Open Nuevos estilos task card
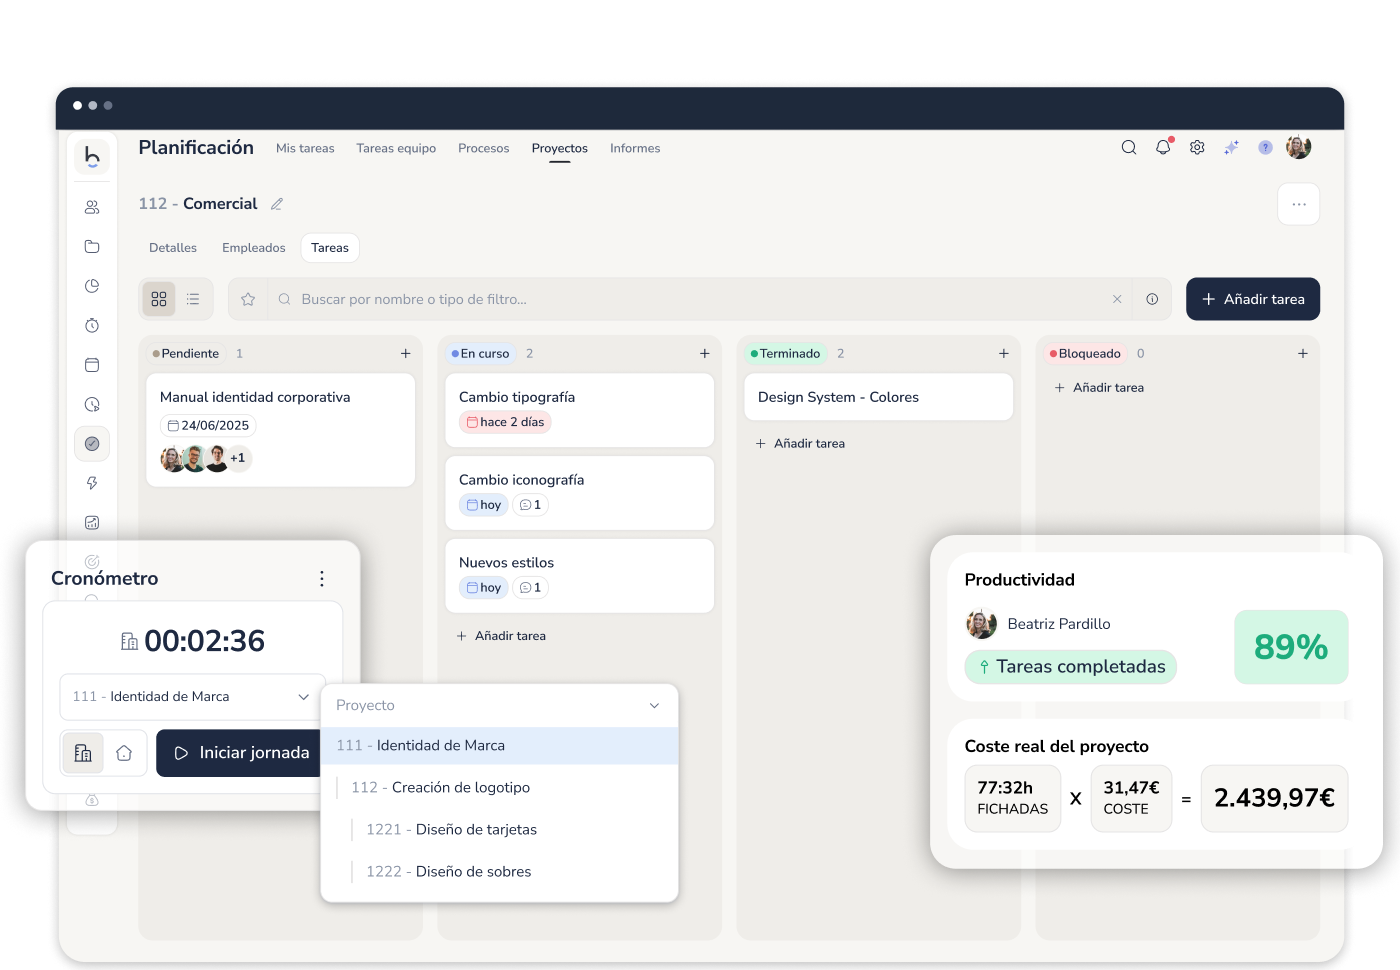The width and height of the screenshot is (1400, 970). [x=579, y=576]
